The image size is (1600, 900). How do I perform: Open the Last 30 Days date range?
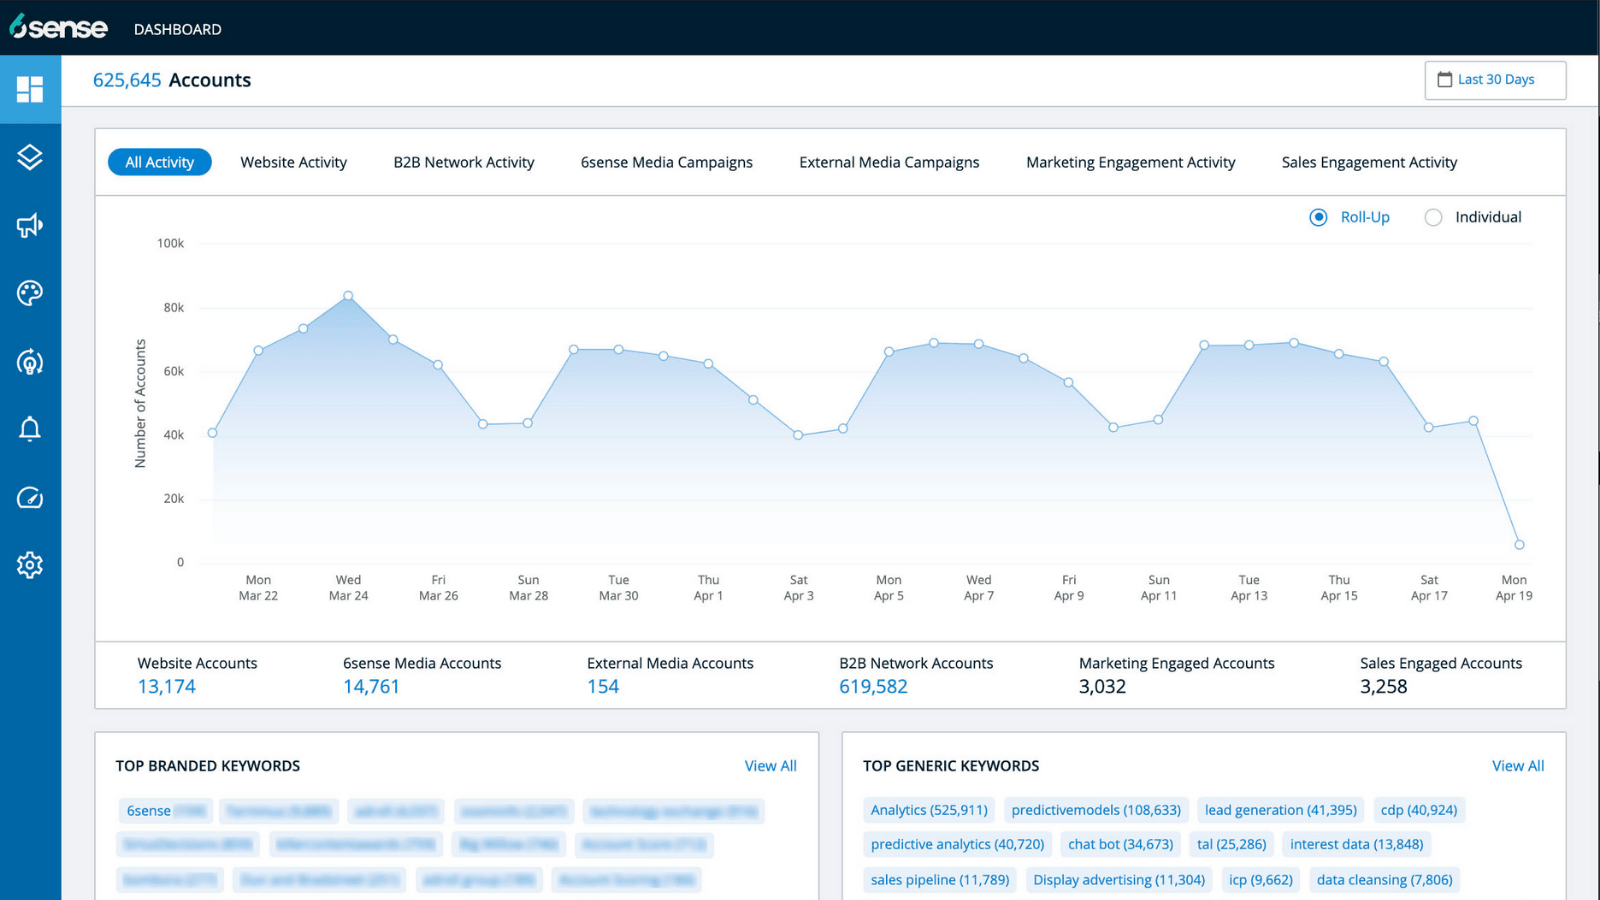[x=1495, y=80]
